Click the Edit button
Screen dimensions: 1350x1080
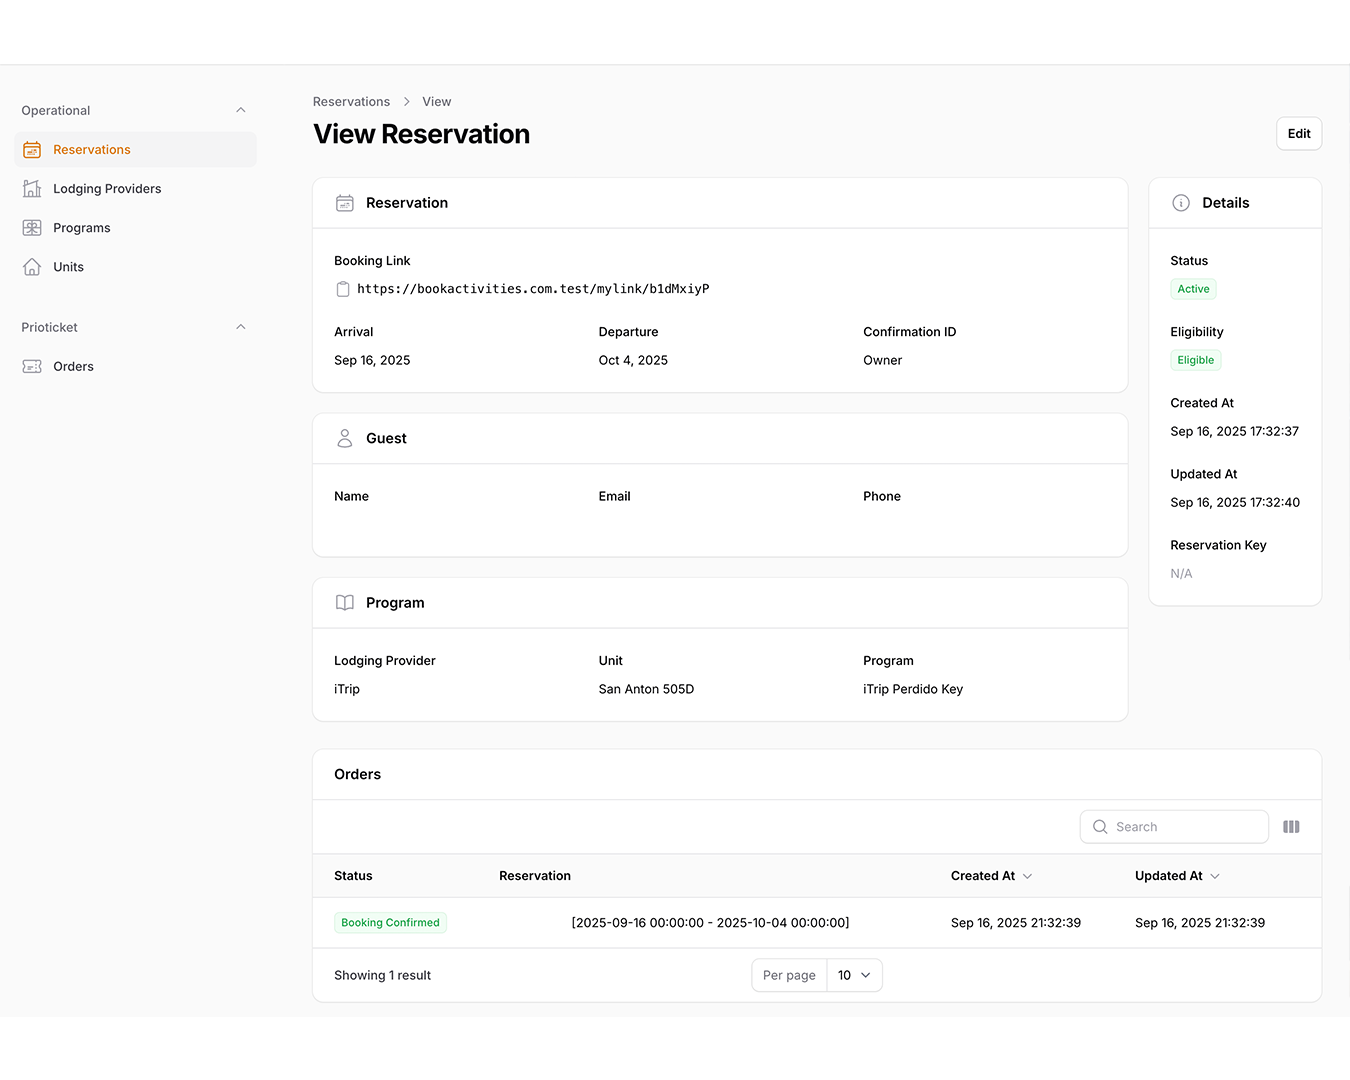pos(1299,134)
